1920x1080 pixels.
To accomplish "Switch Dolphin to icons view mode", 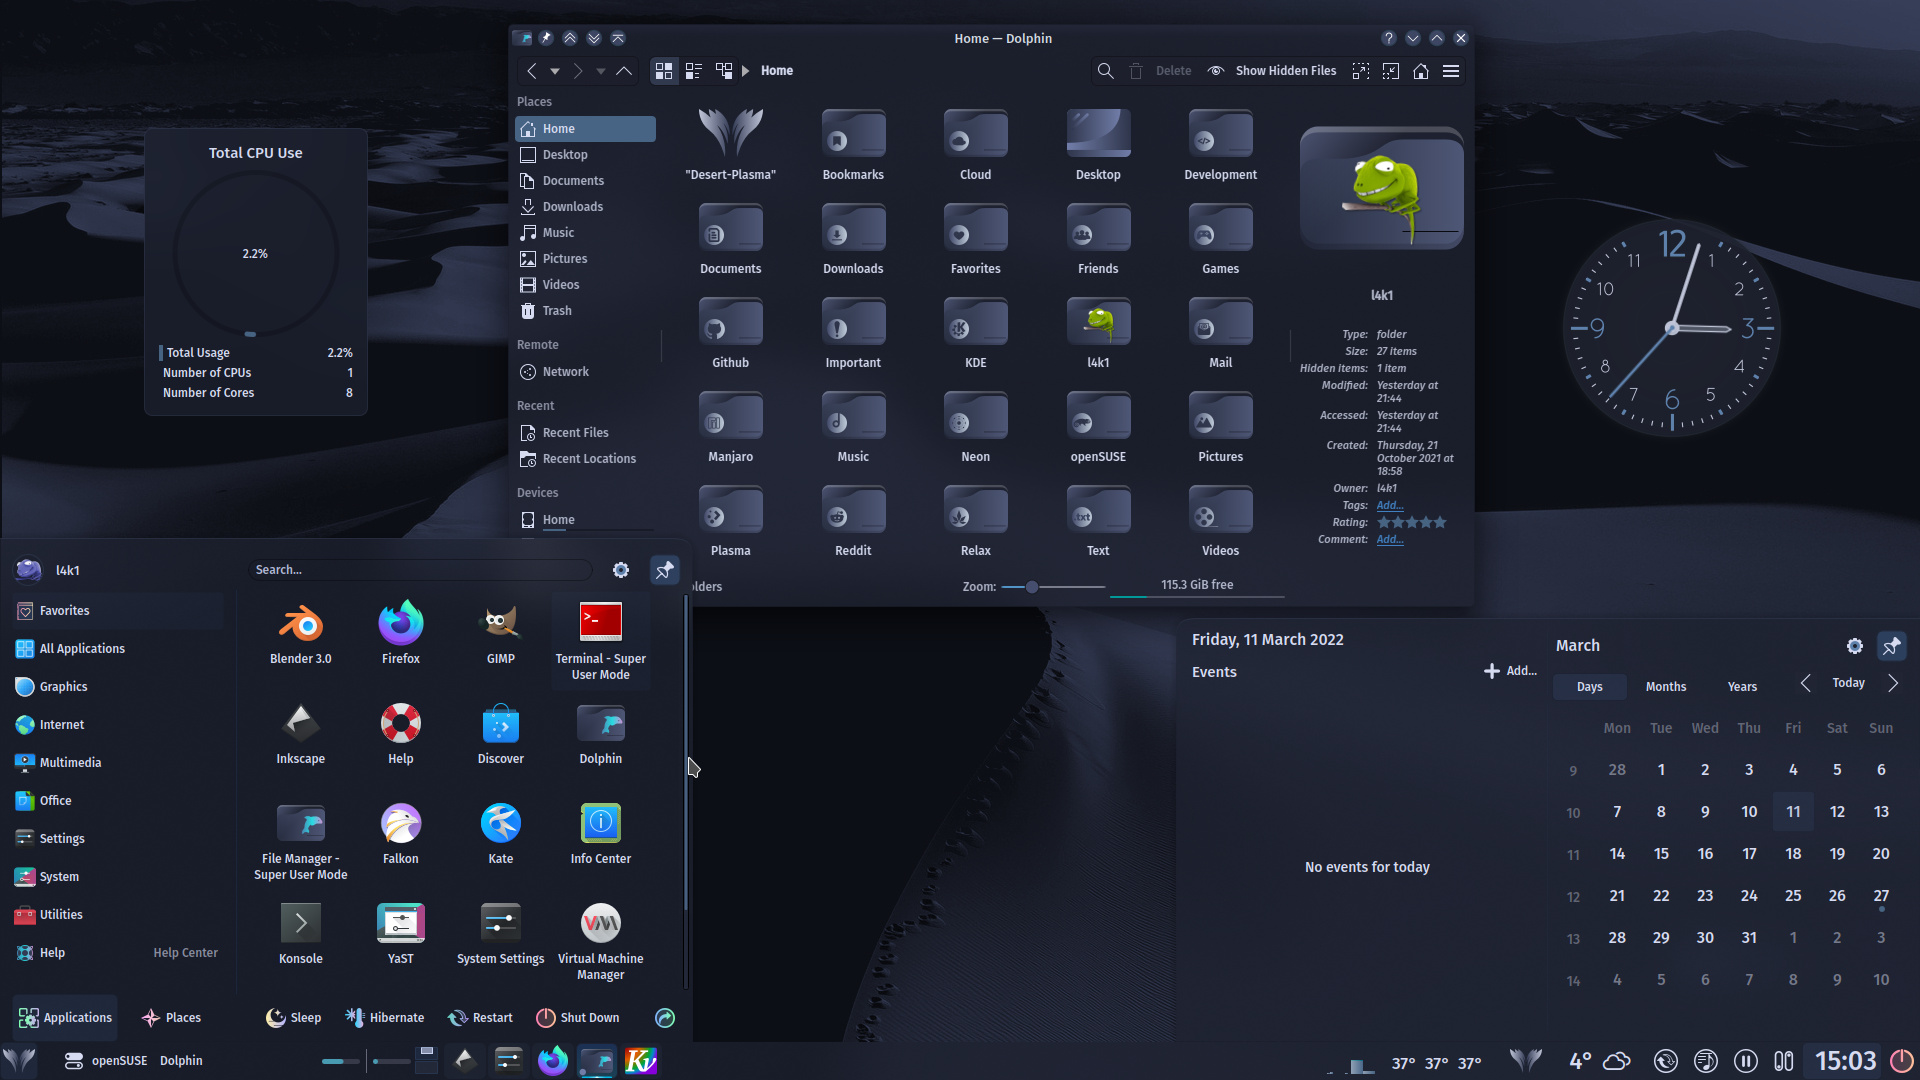I will click(x=664, y=71).
